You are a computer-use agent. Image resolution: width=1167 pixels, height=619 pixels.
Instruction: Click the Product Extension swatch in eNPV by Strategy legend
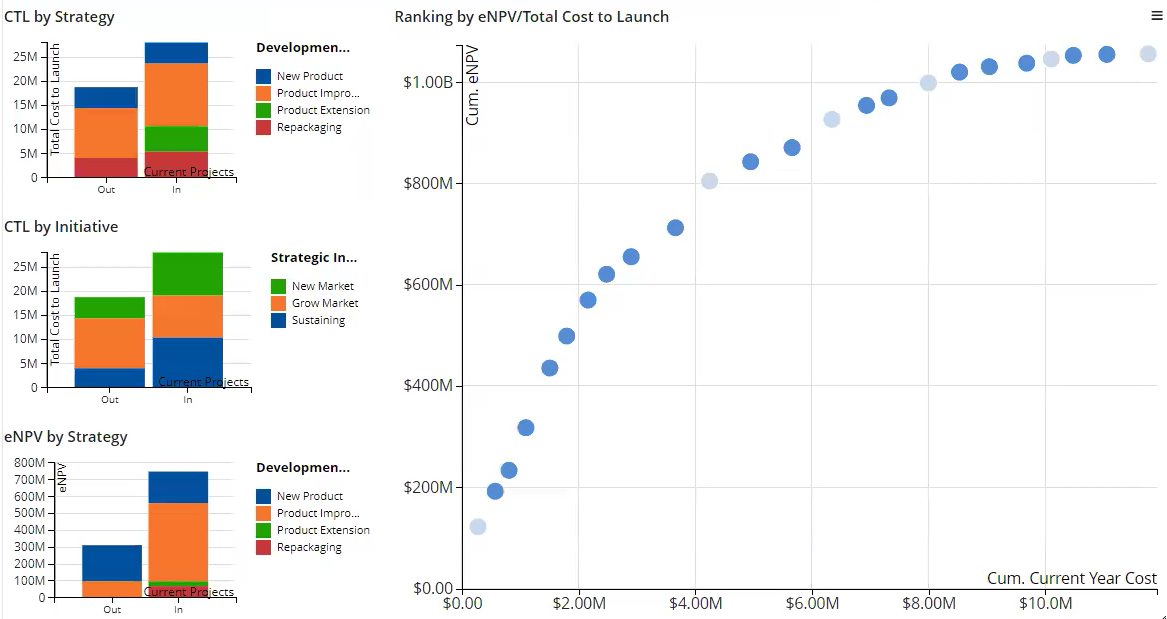(x=263, y=530)
